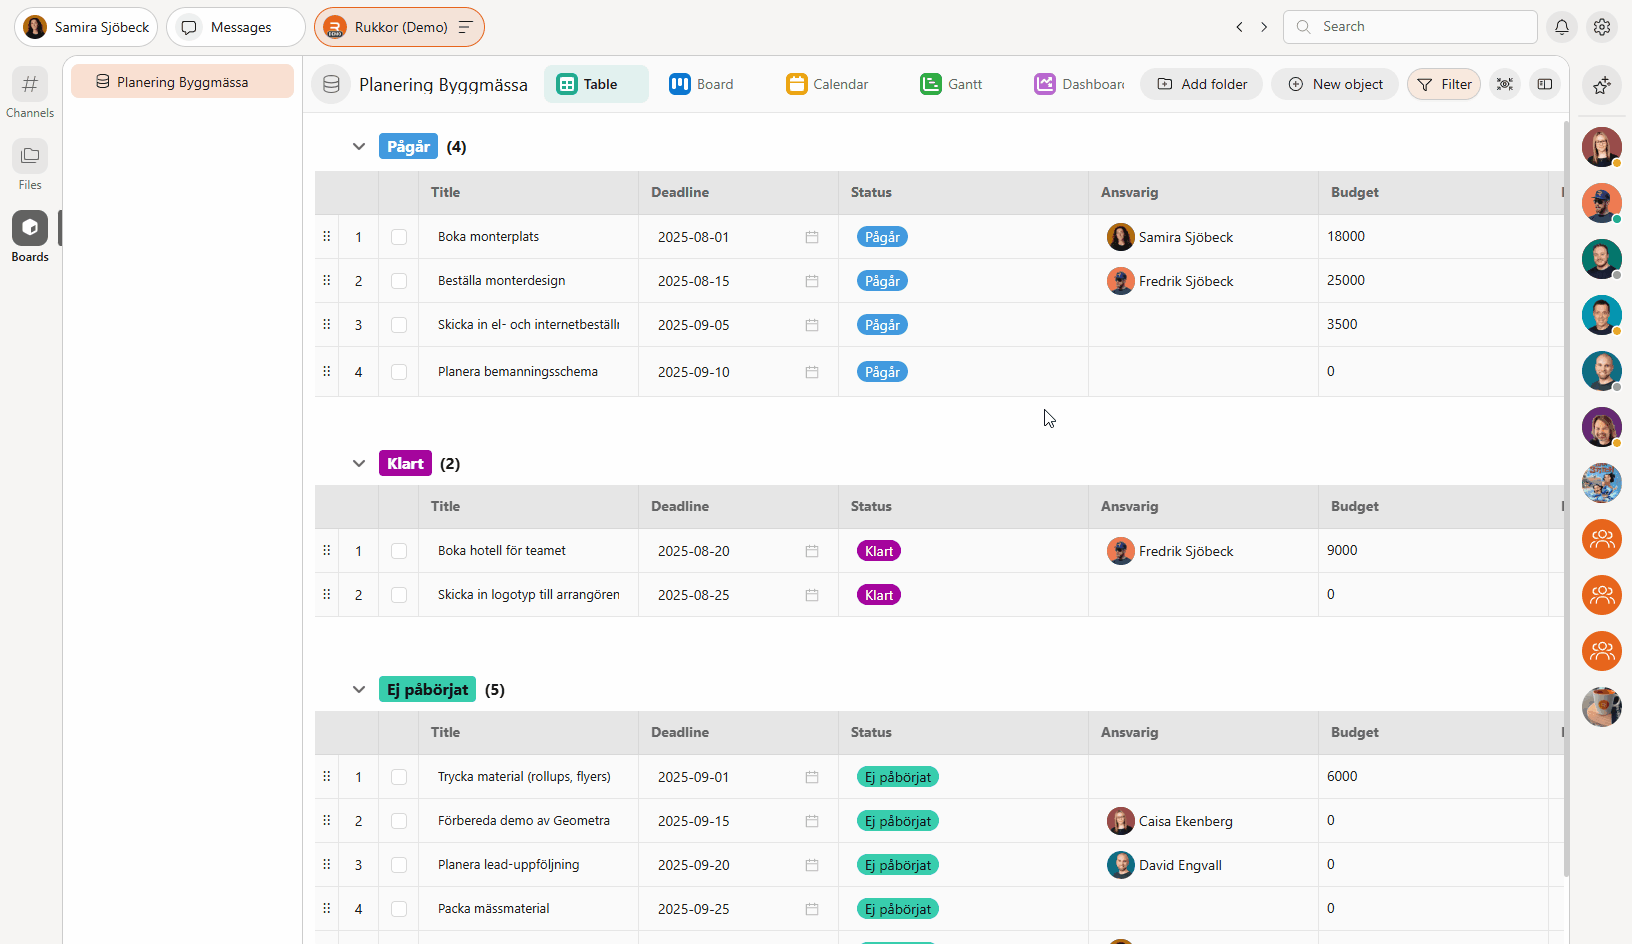
Task: Check the box for Förbereda demo av Geometra
Action: pos(399,821)
